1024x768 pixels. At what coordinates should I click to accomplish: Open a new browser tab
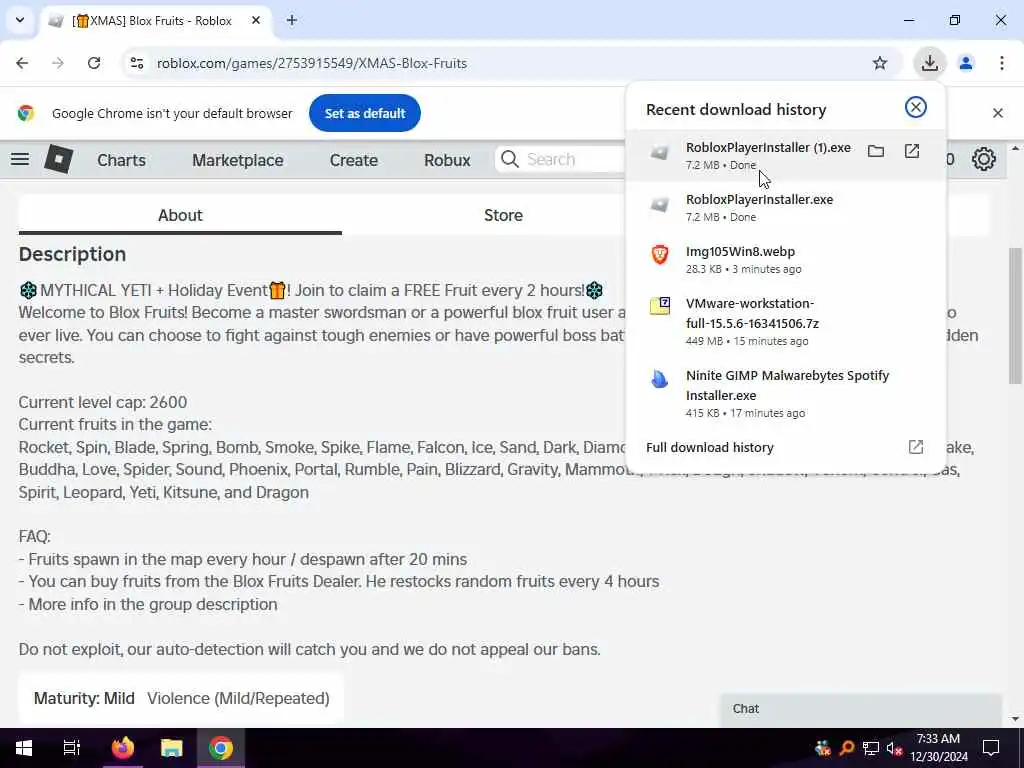[291, 20]
